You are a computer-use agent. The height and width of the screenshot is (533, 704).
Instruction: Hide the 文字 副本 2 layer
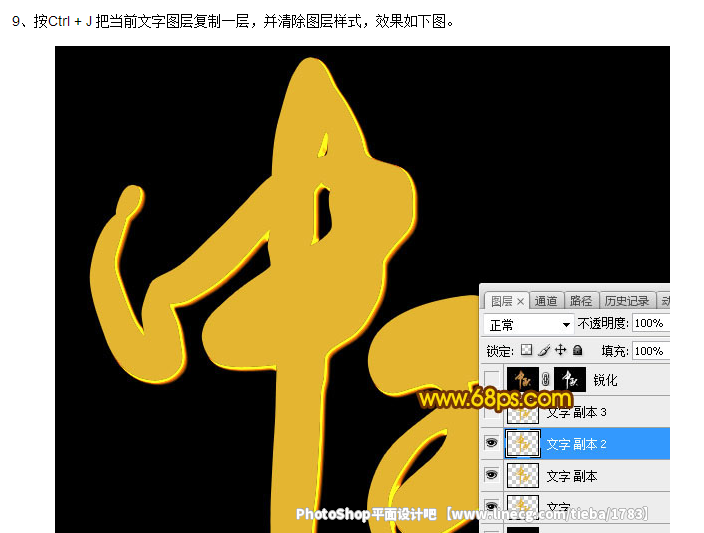[x=492, y=443]
